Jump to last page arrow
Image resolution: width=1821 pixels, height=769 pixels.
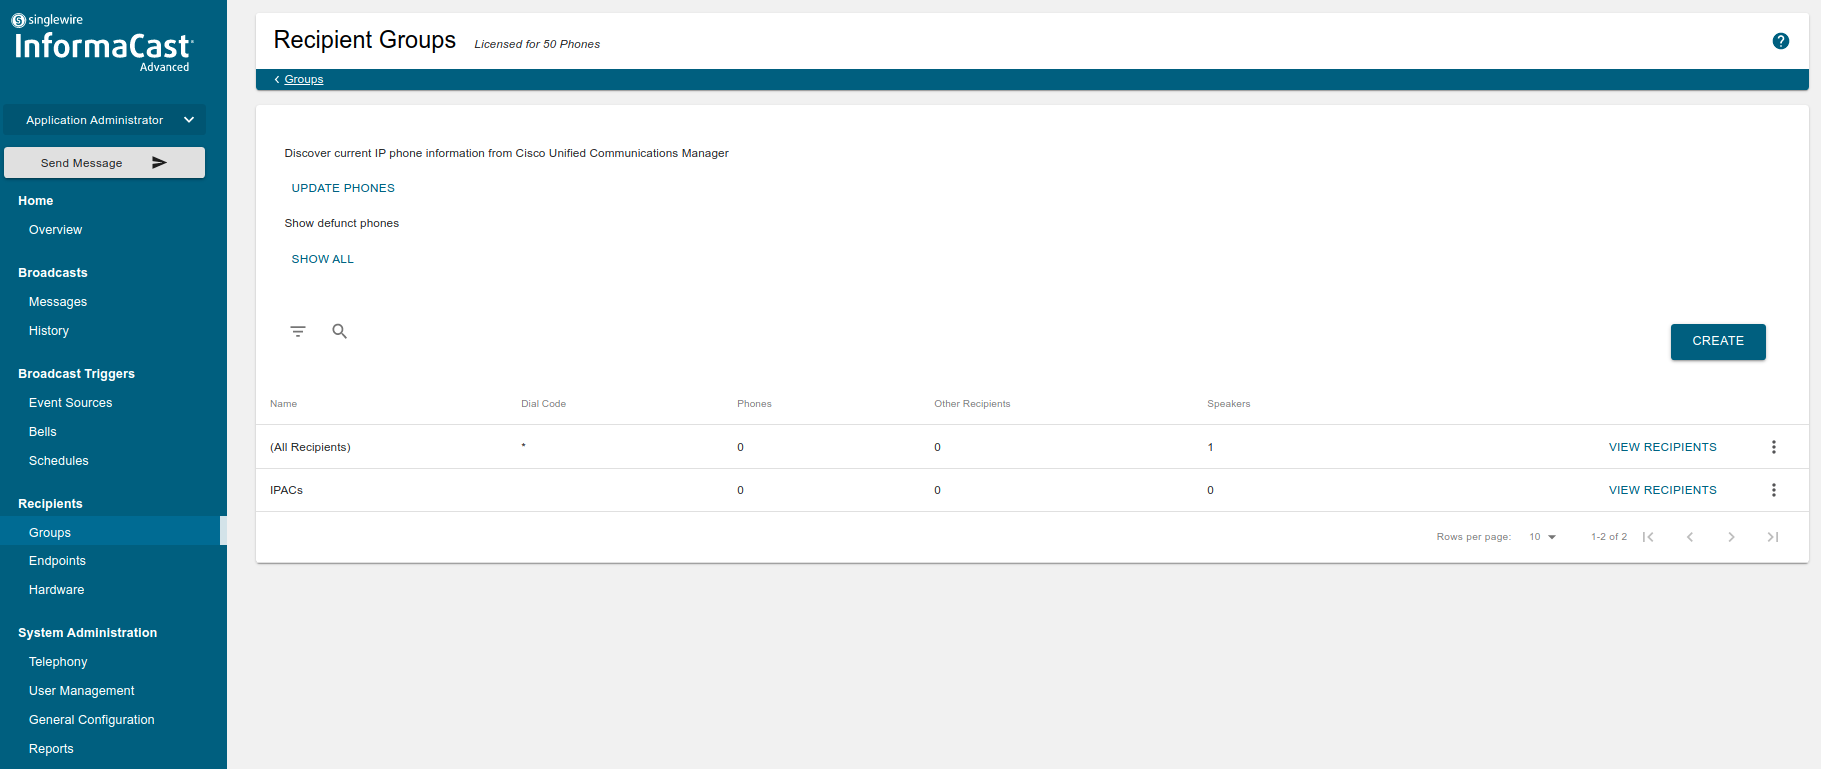[1772, 537]
